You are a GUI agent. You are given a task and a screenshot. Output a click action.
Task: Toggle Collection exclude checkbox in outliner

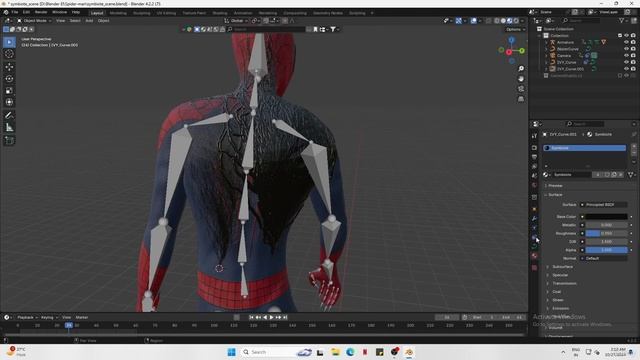[620, 36]
